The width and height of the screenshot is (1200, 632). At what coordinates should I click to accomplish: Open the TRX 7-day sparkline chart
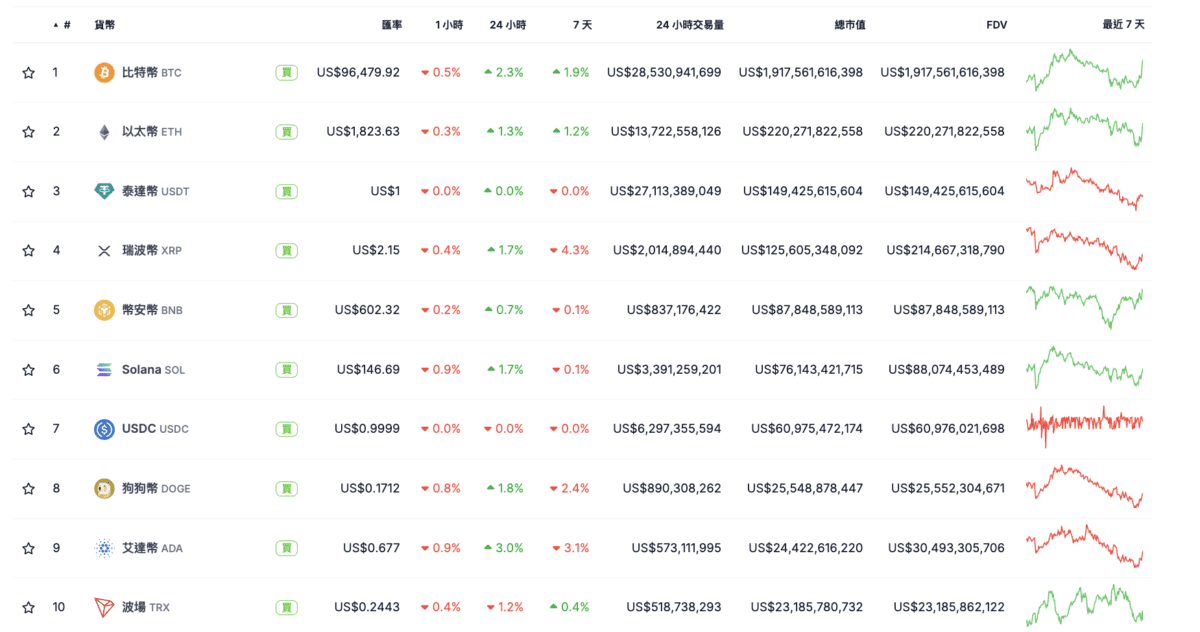pos(1085,605)
